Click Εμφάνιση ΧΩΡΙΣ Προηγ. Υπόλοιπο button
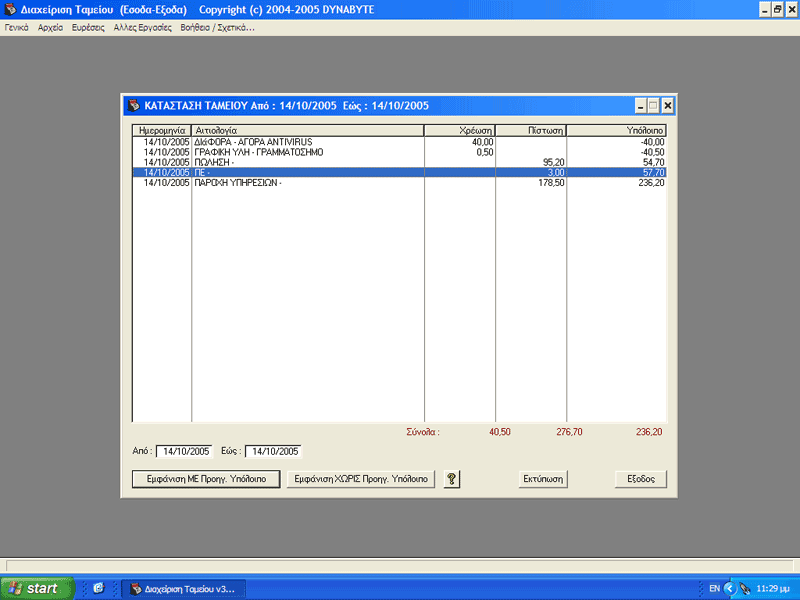 tap(361, 479)
